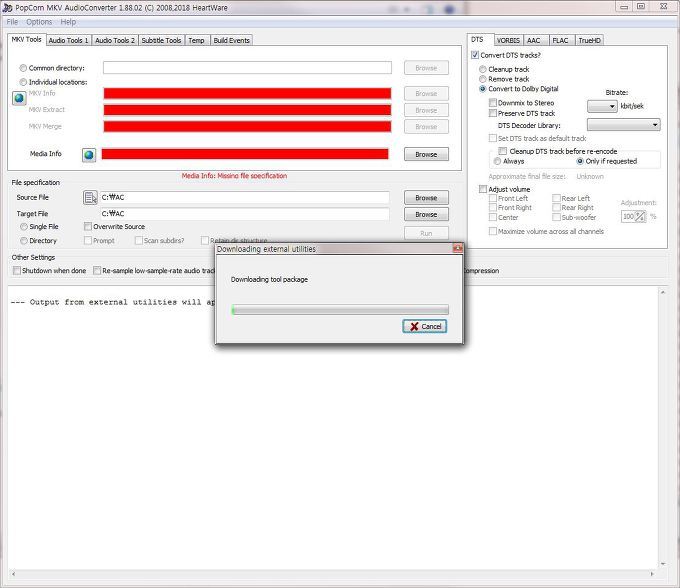Image resolution: width=680 pixels, height=588 pixels.
Task: Click Browse for the Target File
Action: click(426, 215)
